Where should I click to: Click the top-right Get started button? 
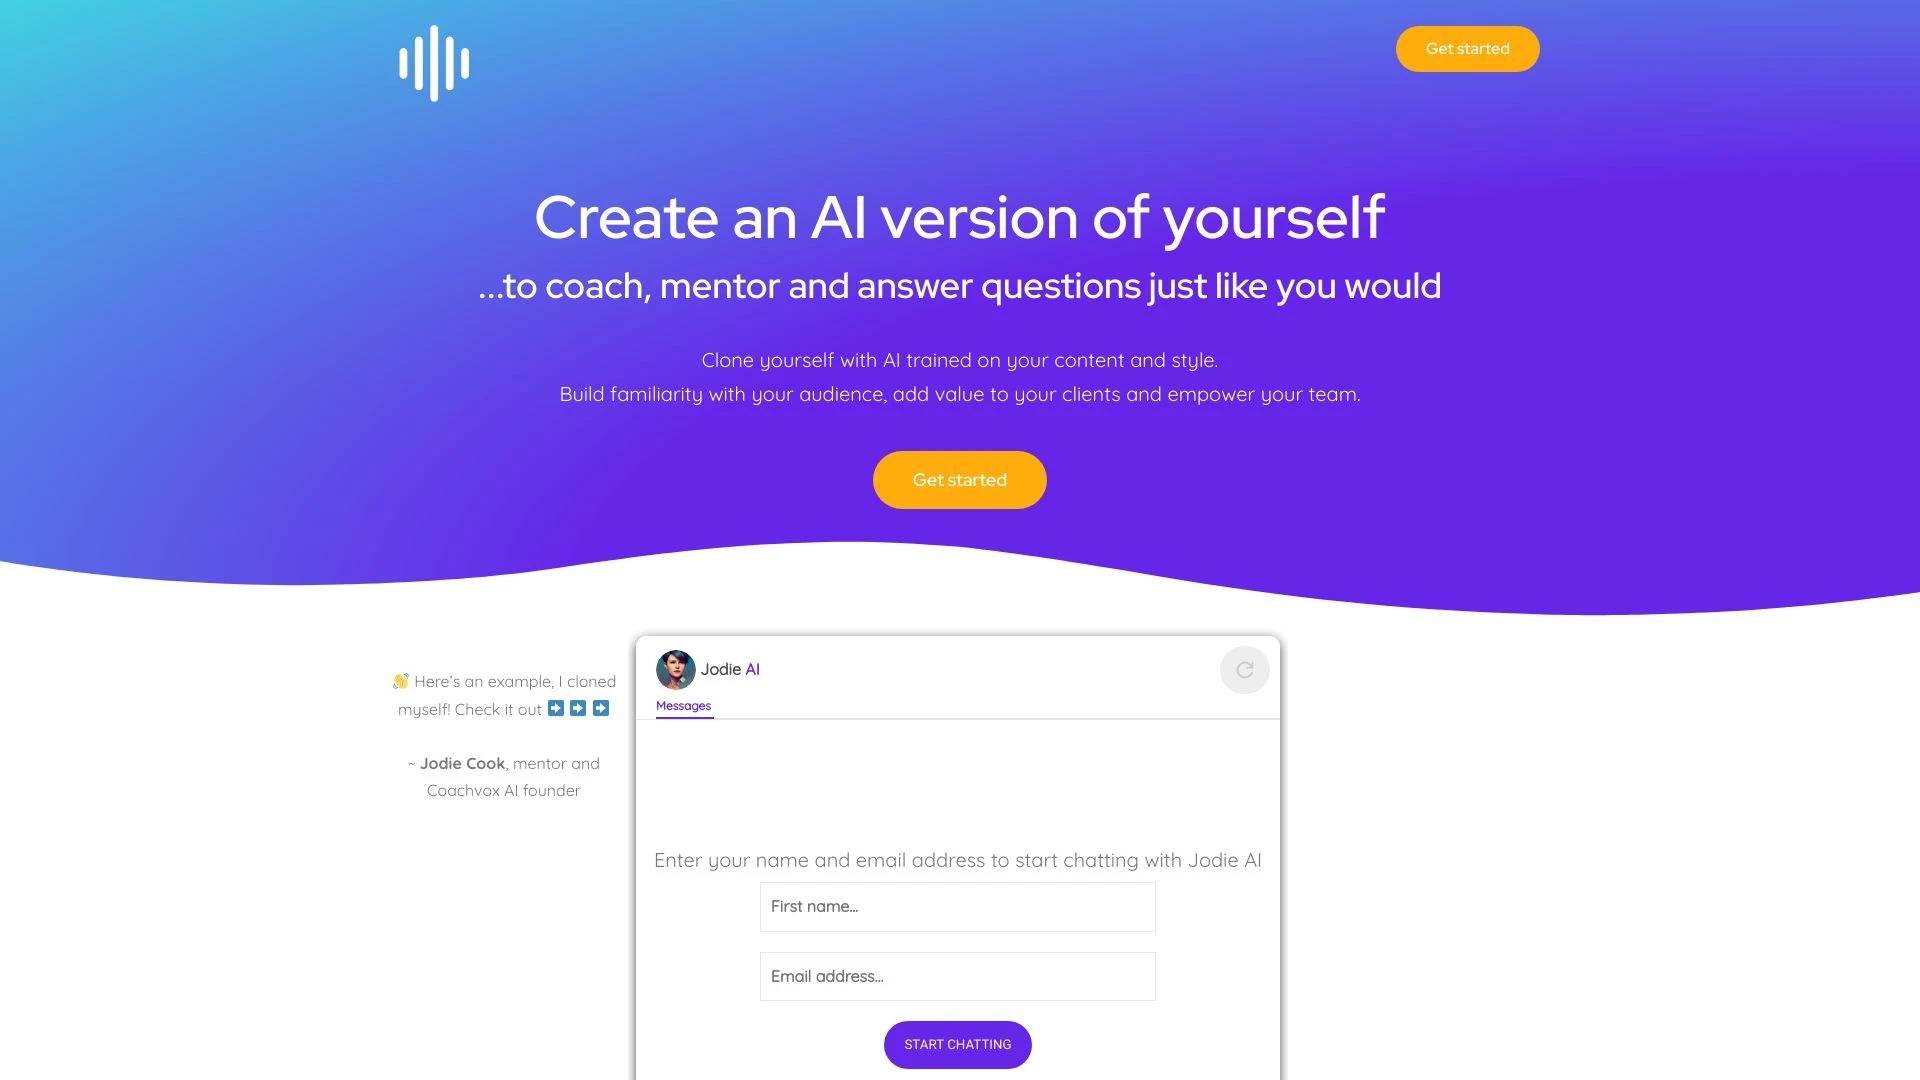(1468, 49)
